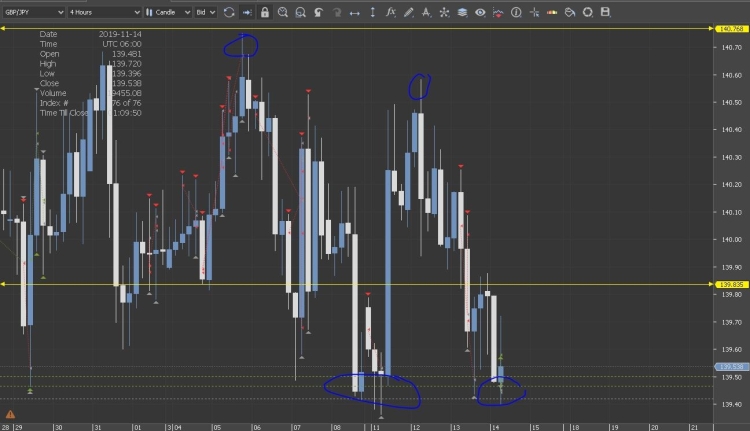Click the floppy disk save icon
The height and width of the screenshot is (431, 750).
pyautogui.click(x=606, y=12)
